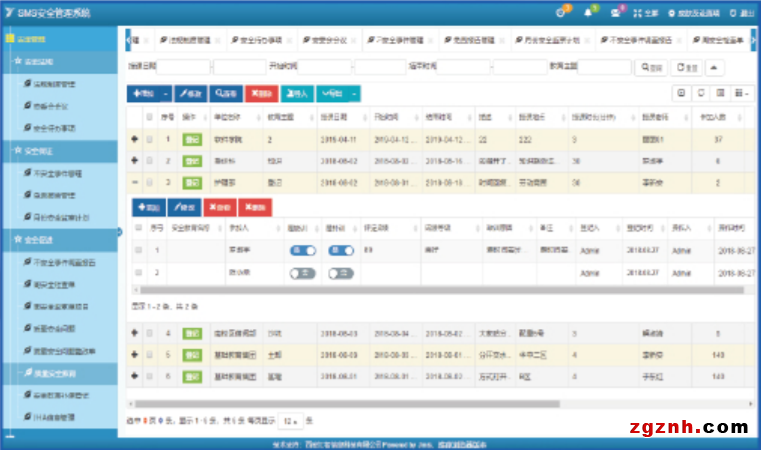Screen dimensions: 761x450
Task: Click the bell notifications icon in header
Action: coord(587,12)
